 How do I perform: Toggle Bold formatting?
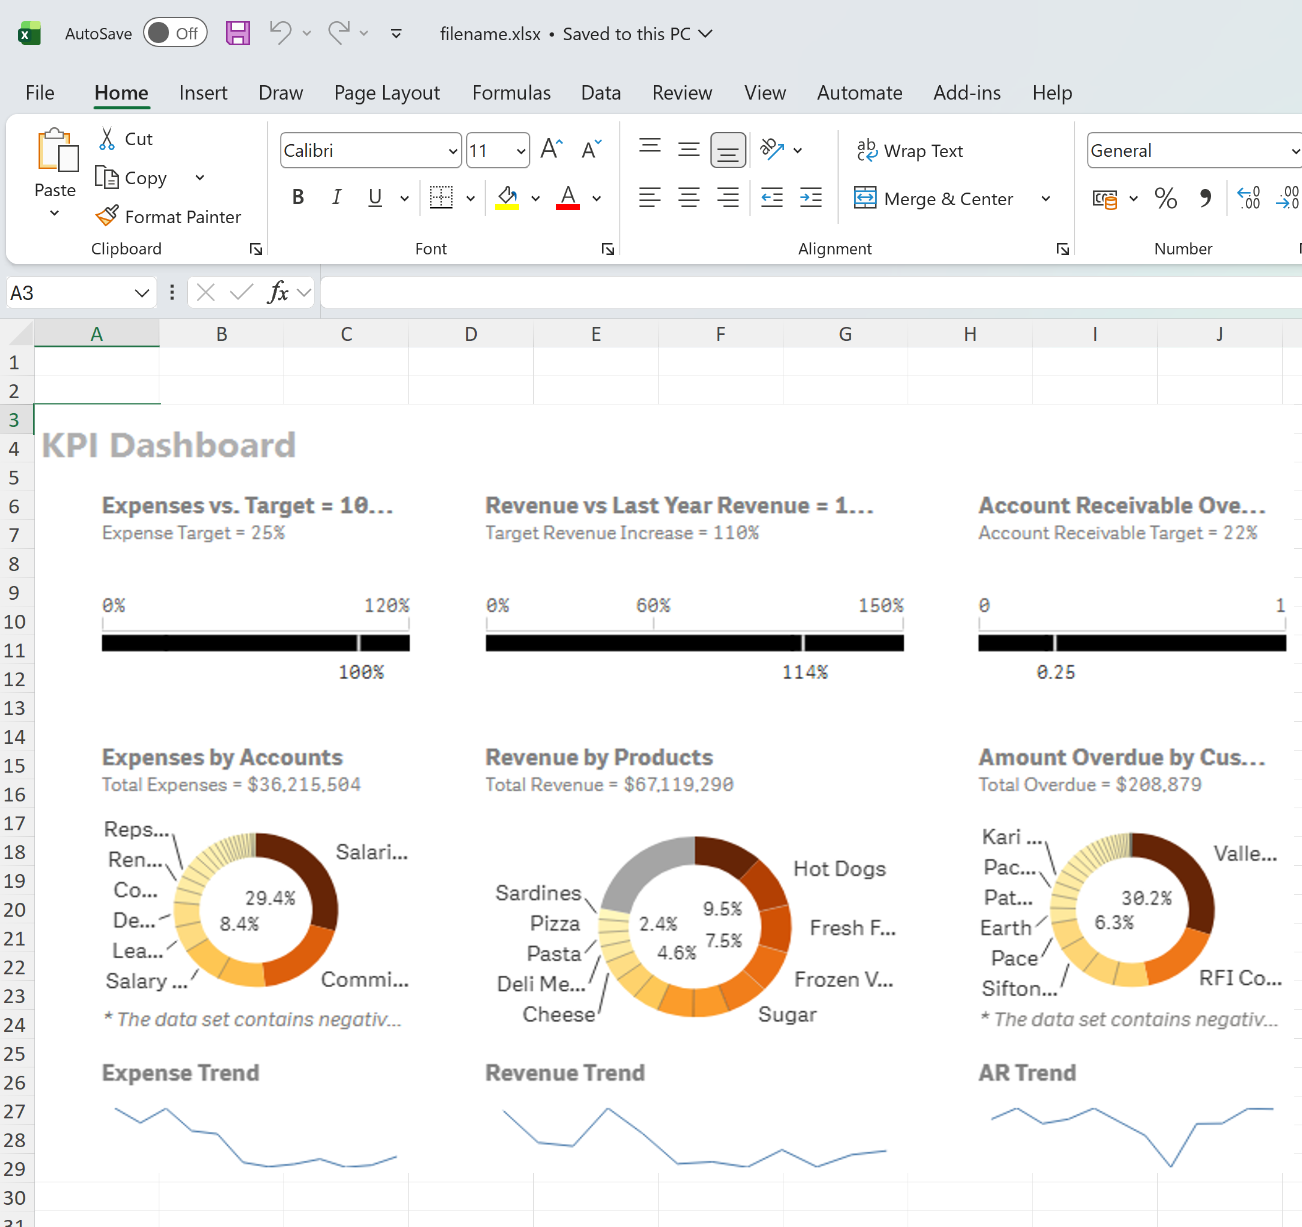(x=298, y=198)
